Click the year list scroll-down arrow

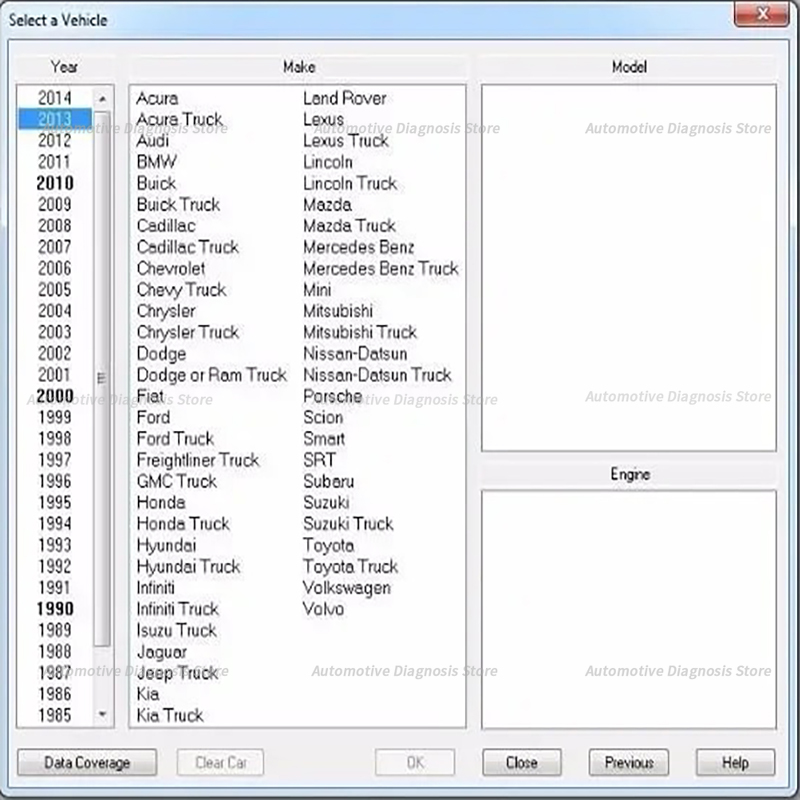pos(103,714)
